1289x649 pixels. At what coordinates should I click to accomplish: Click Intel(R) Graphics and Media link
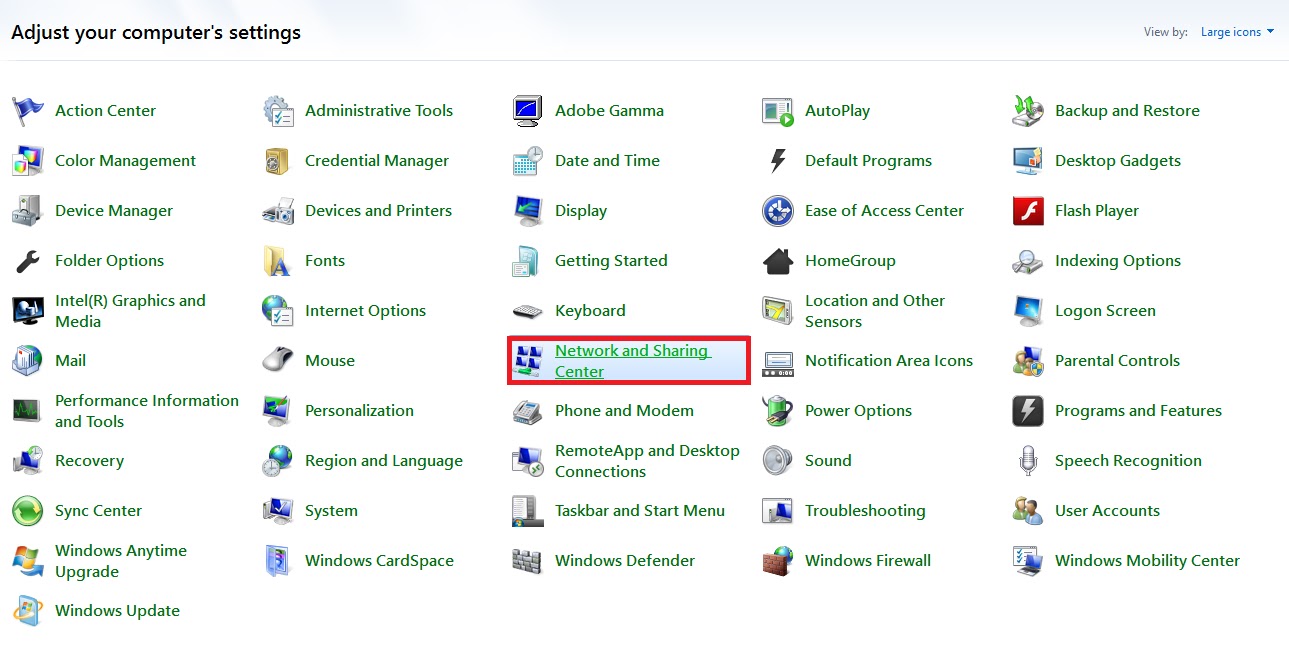(130, 311)
